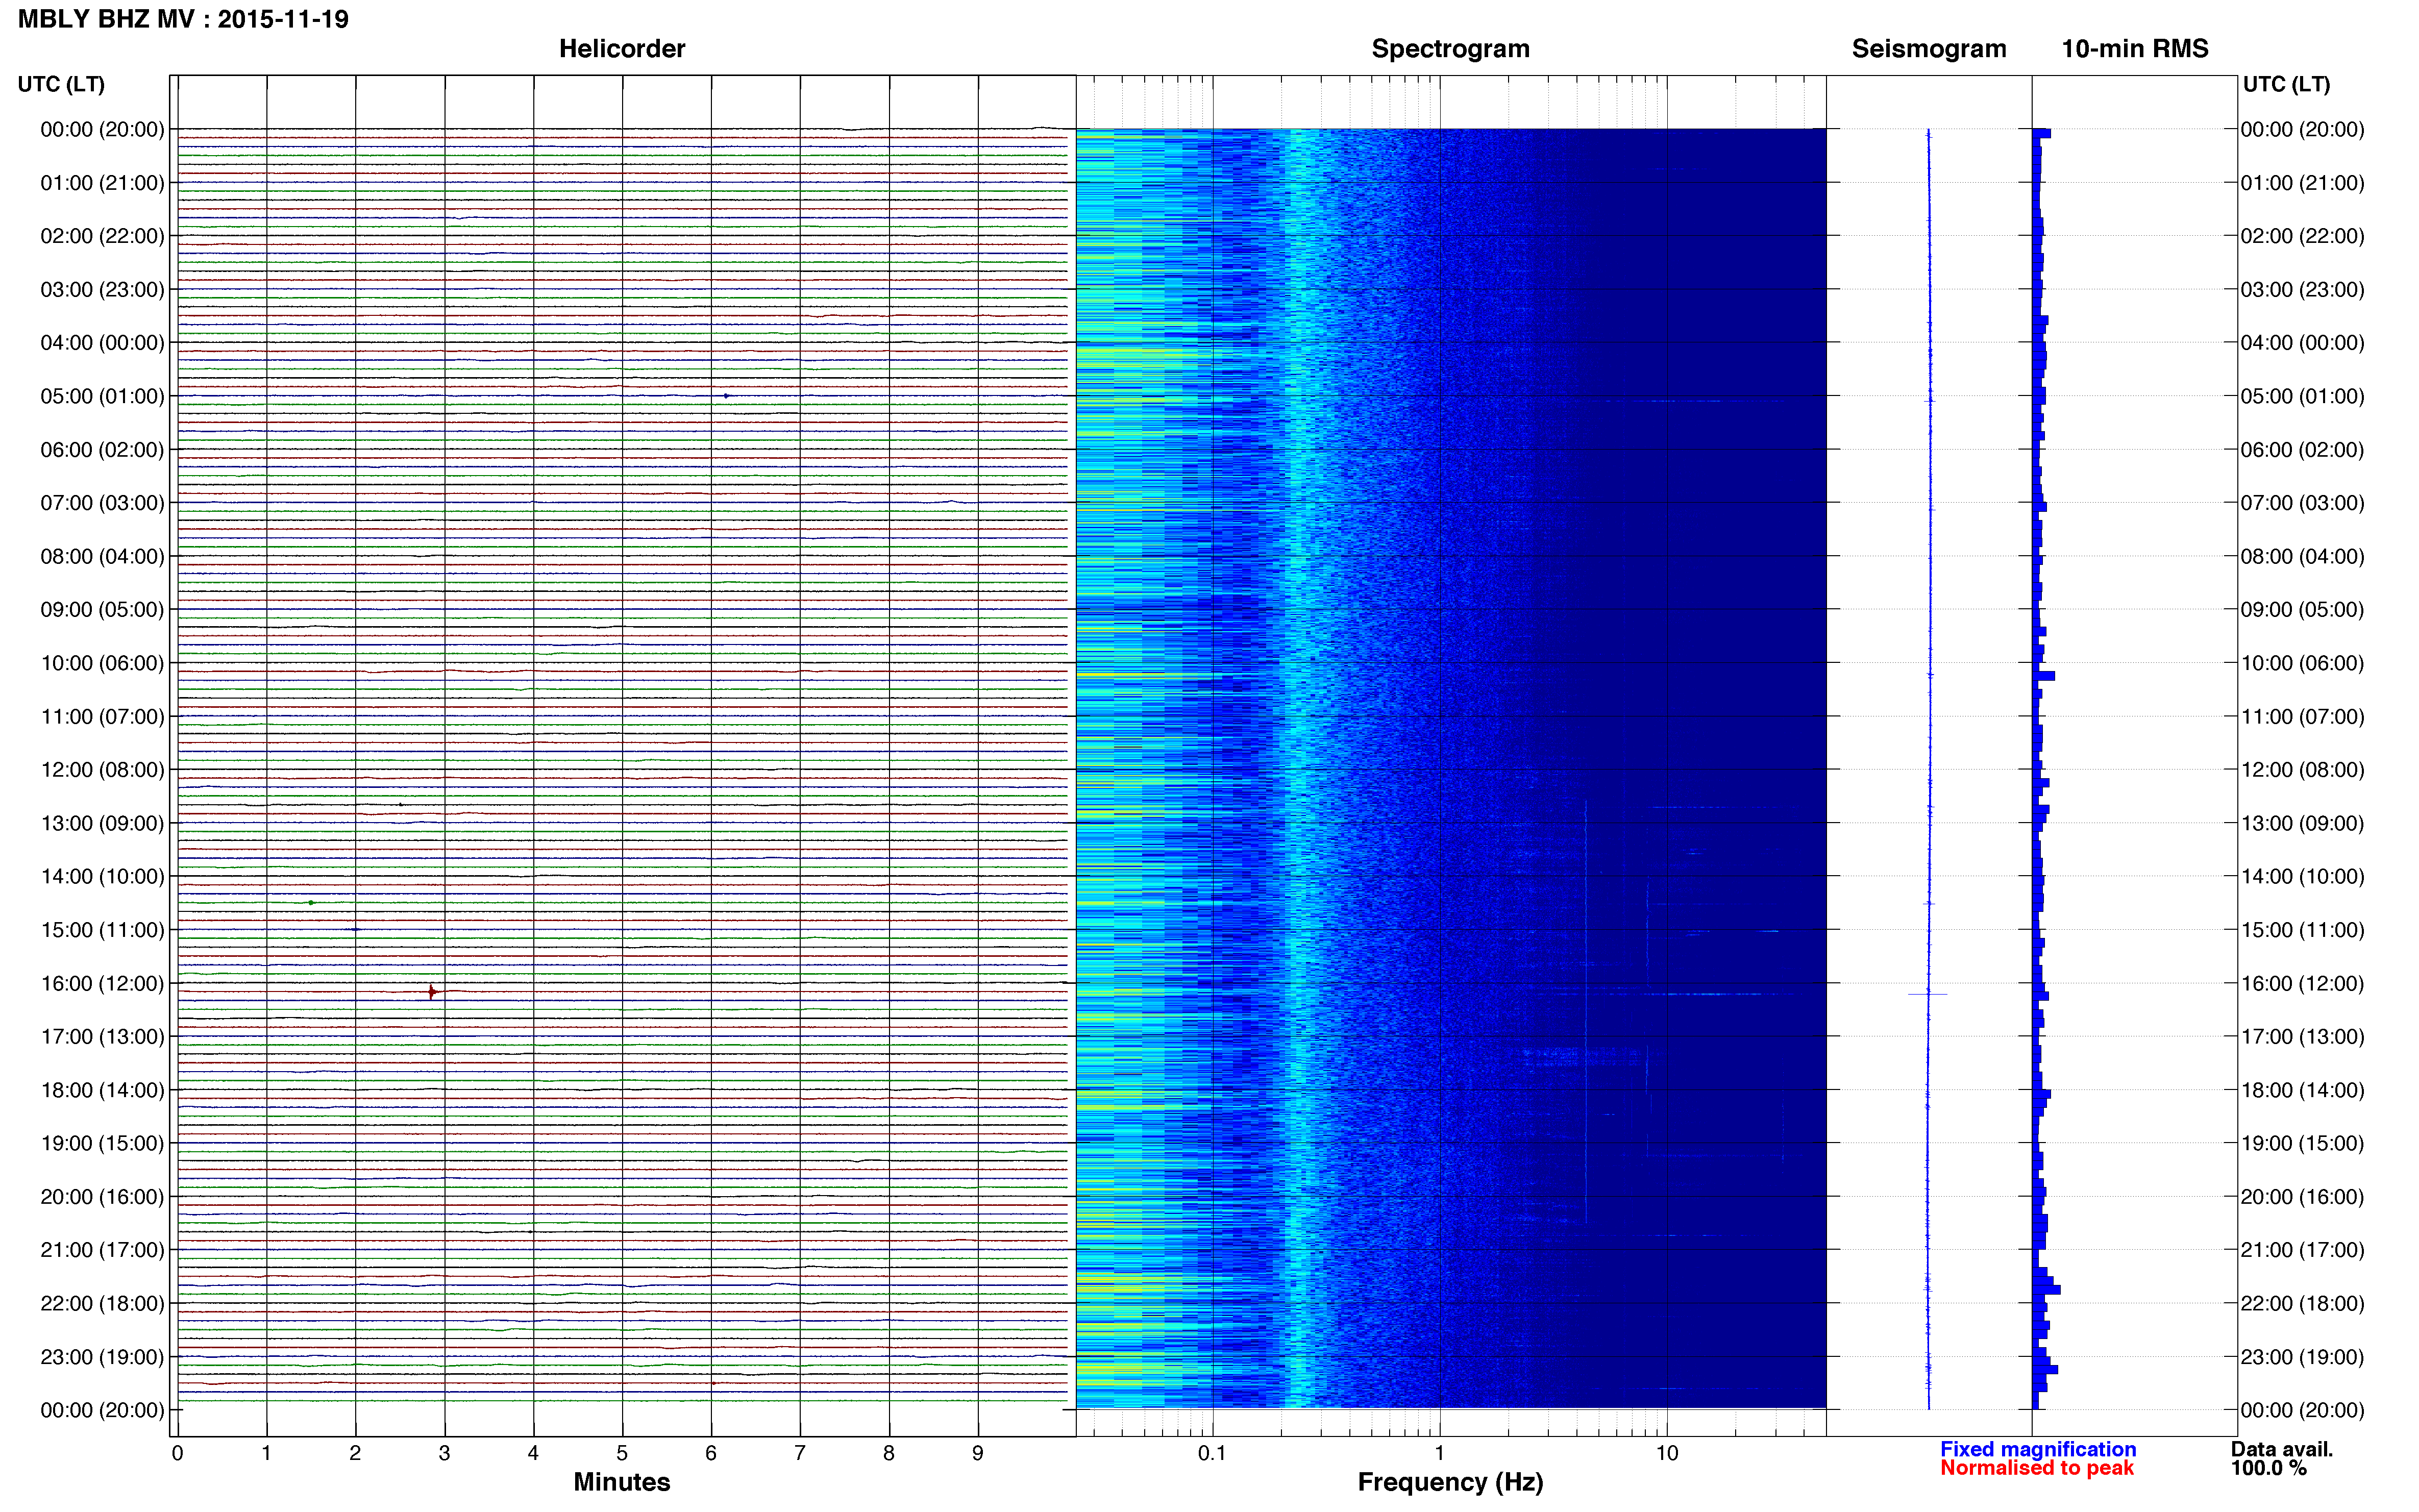Click the left 'UTC (LT)' axis label
This screenshot has height=1512, width=2419.
coord(61,84)
